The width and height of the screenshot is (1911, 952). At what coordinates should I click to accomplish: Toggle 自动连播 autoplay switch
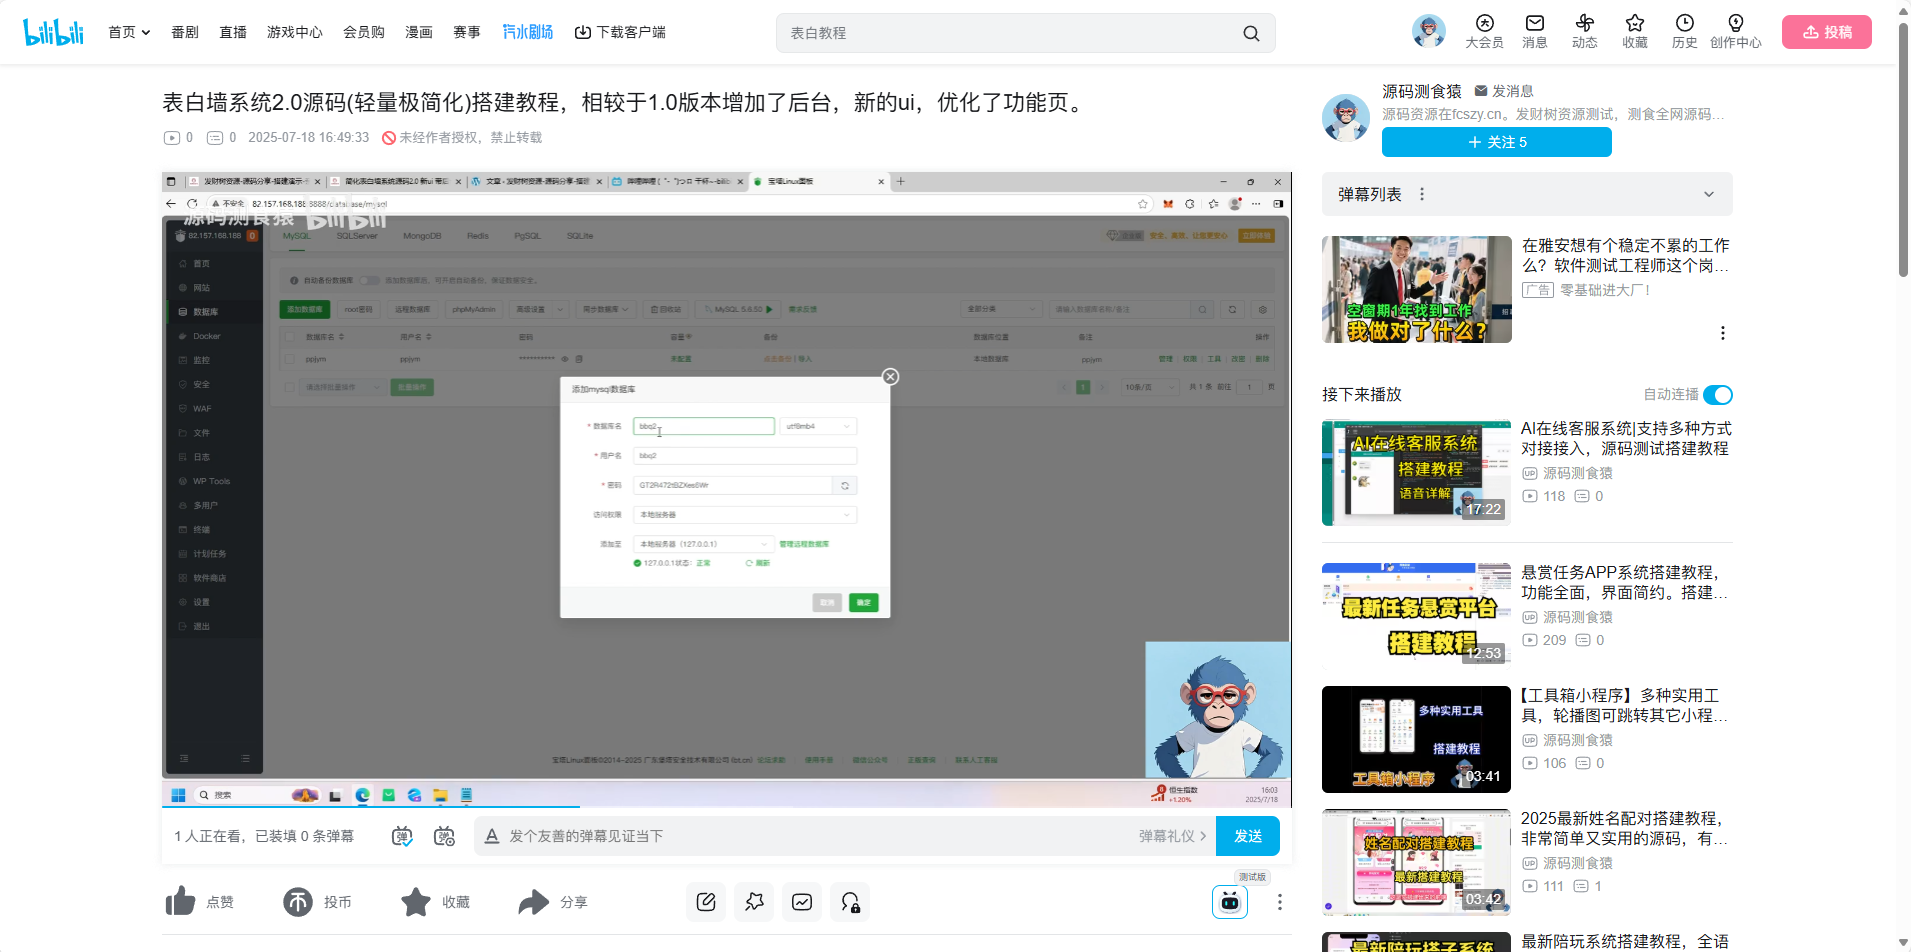pos(1717,395)
